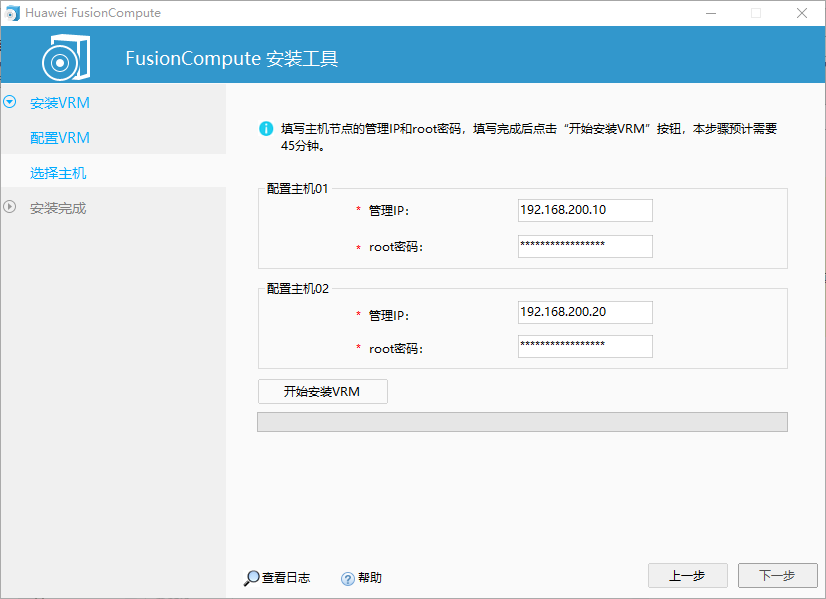Open 查看日志 log viewer link
826x599 pixels.
(x=286, y=578)
